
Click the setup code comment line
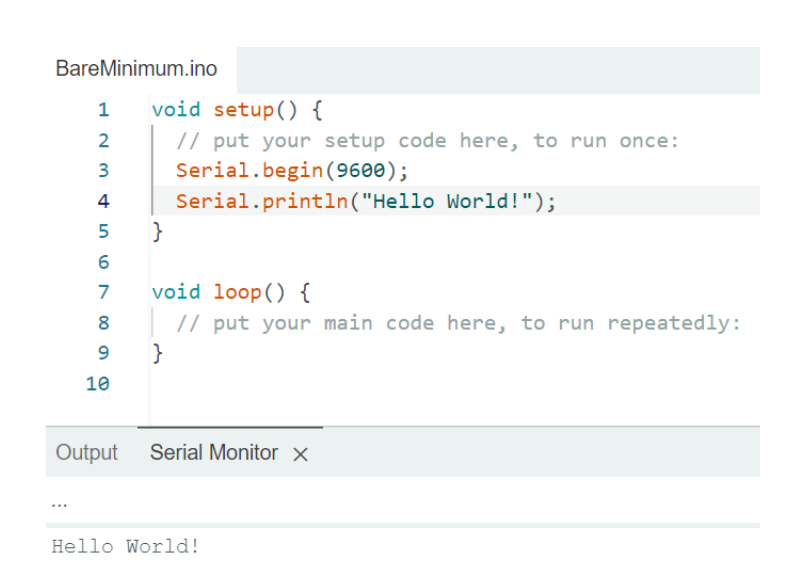427,140
